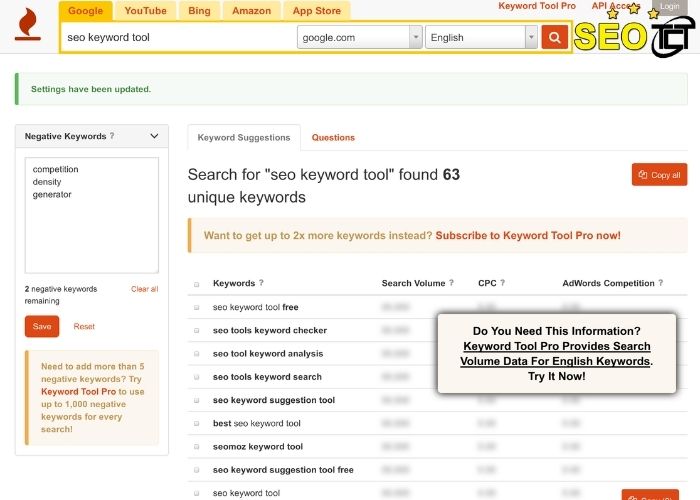This screenshot has height=500, width=700.
Task: Click the 'seo keyword tool free' keyword text
Action: click(255, 307)
